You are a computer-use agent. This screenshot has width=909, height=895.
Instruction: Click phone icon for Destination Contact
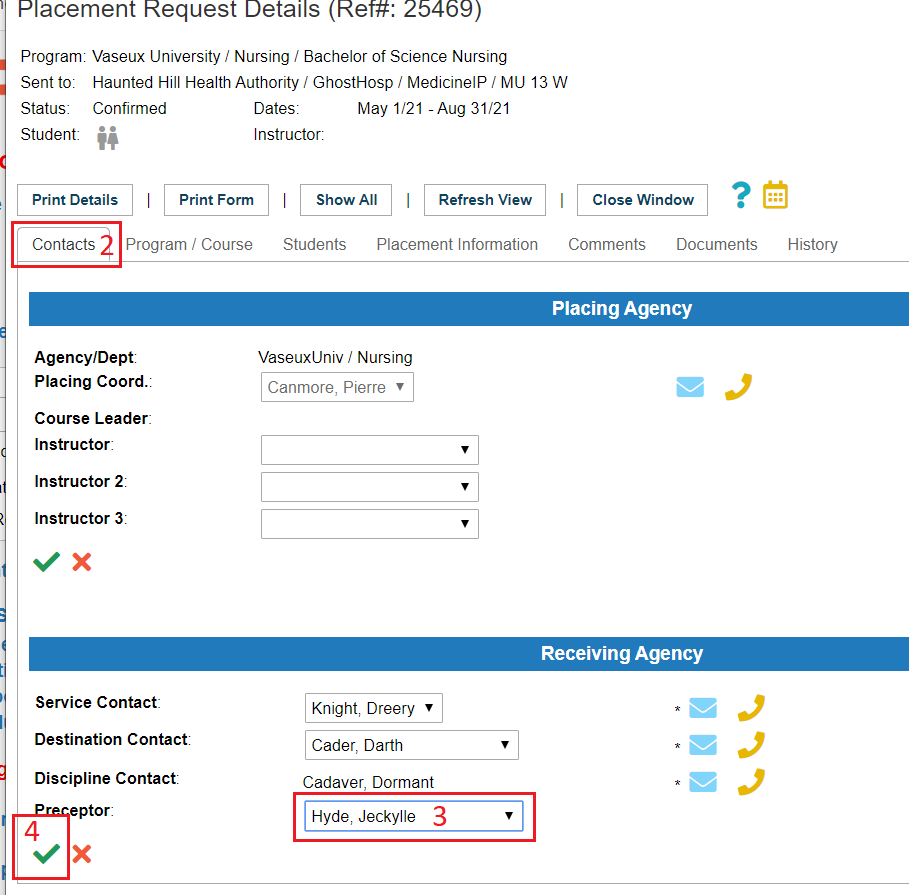[x=750, y=745]
